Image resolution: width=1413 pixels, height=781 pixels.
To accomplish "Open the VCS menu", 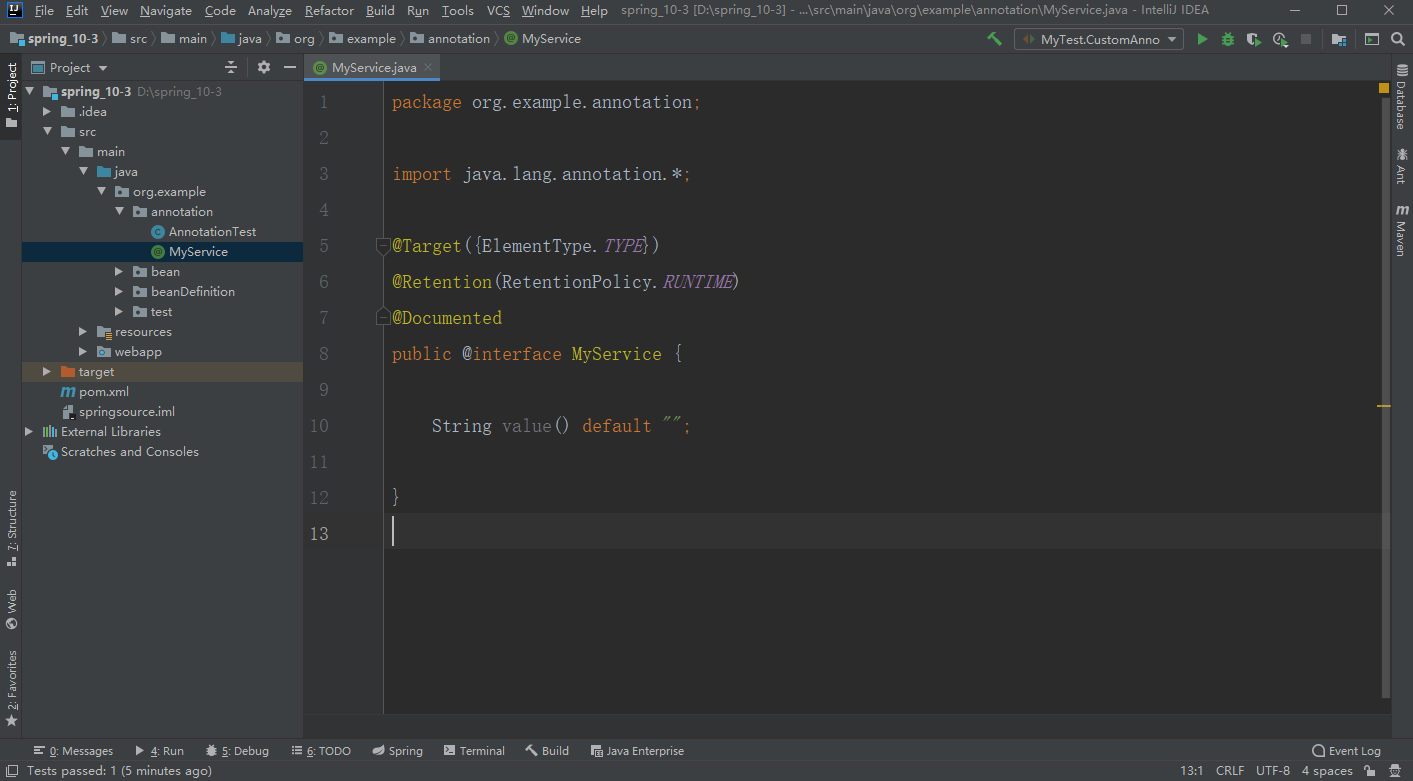I will click(498, 11).
